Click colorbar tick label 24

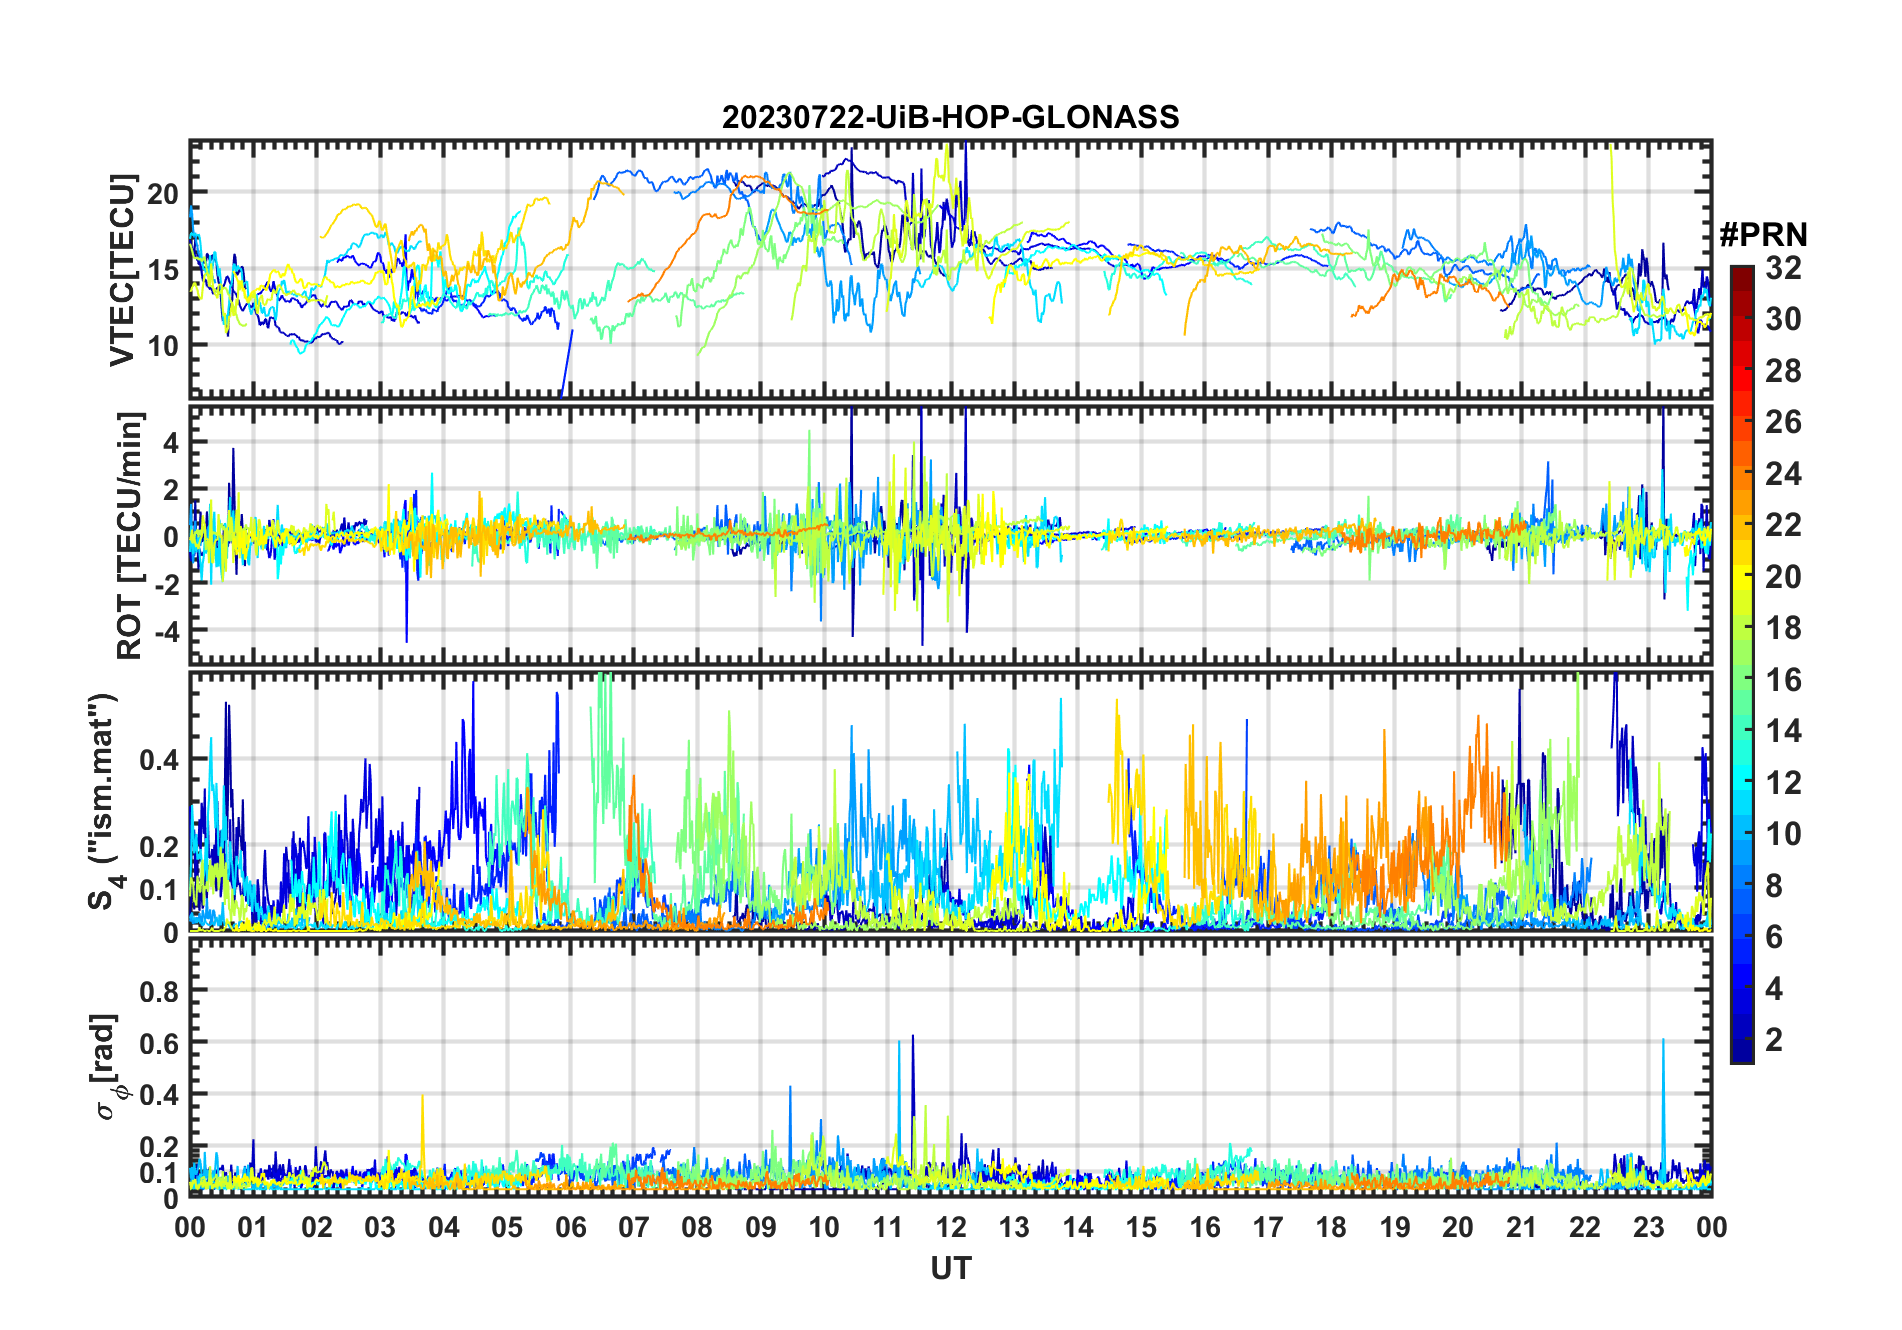pyautogui.click(x=1783, y=474)
